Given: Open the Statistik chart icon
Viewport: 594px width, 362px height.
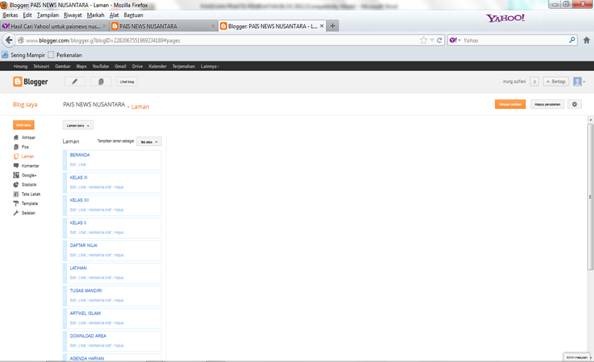Looking at the screenshot, I should 16,184.
